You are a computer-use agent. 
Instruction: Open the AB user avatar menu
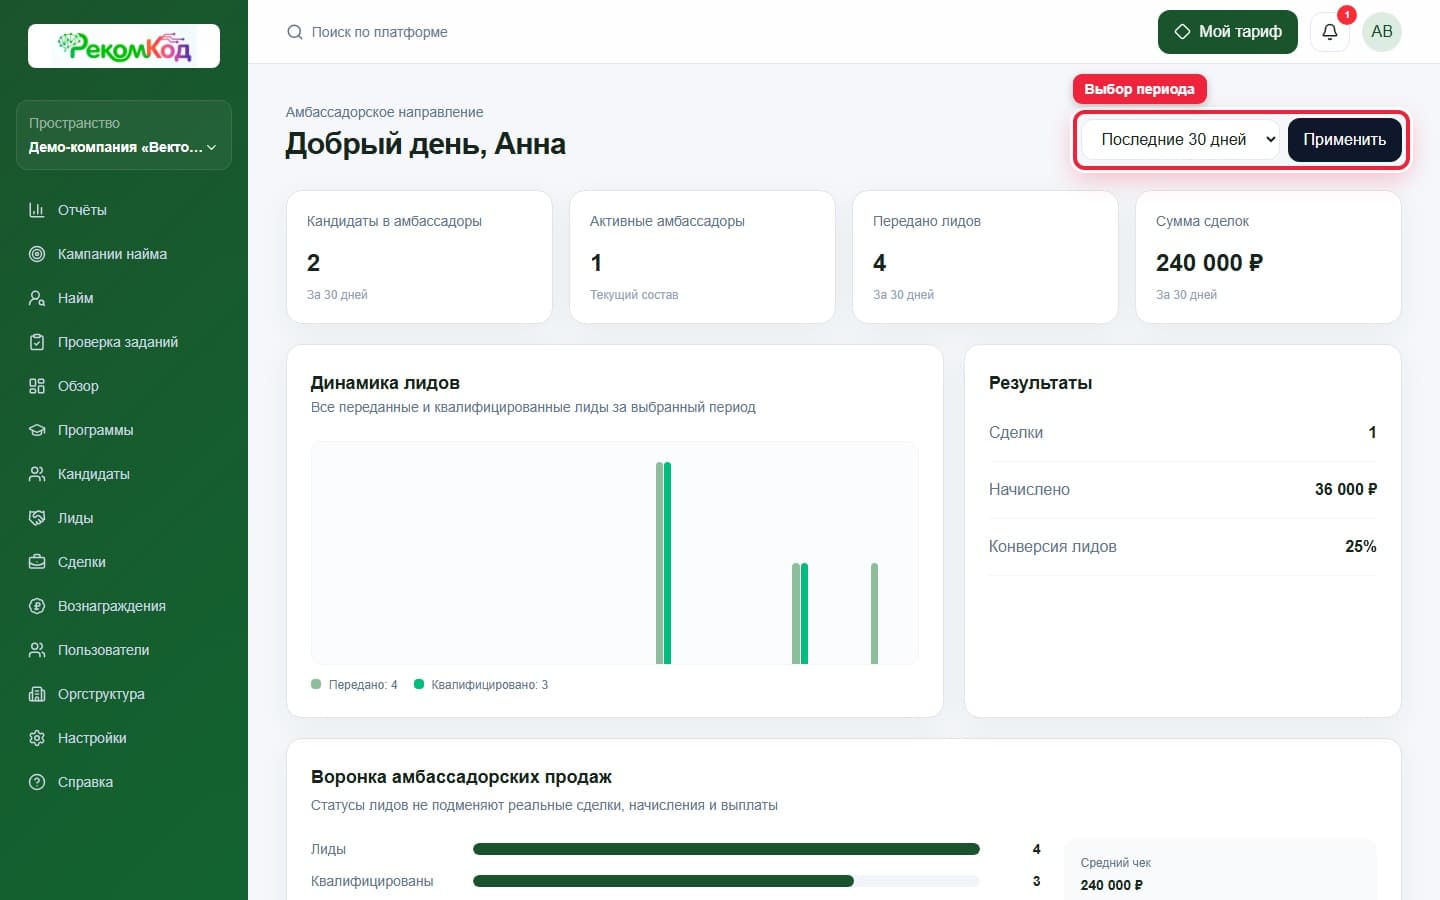pyautogui.click(x=1382, y=32)
